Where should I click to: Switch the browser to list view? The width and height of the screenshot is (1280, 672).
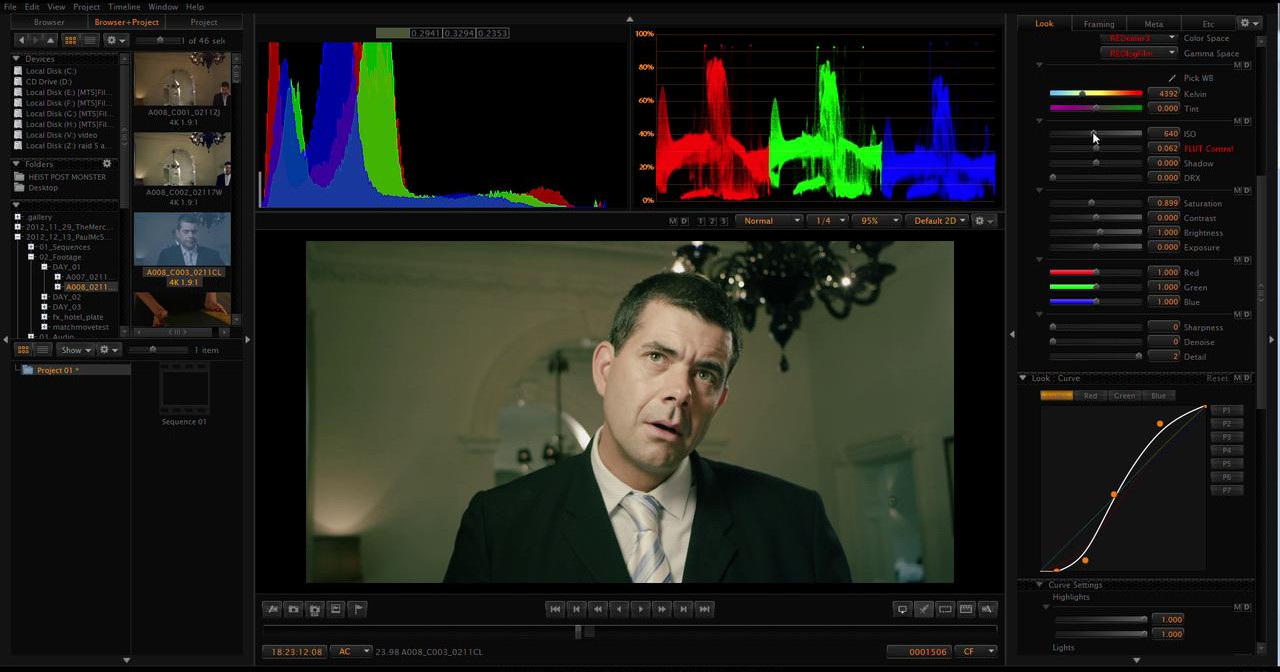tap(90, 40)
